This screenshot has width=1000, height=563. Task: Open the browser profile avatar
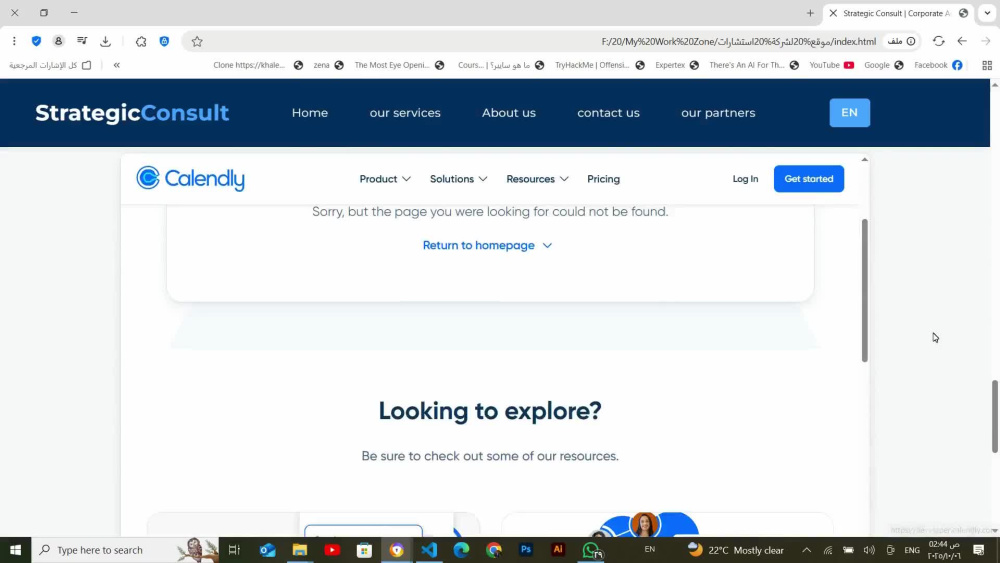tap(59, 41)
